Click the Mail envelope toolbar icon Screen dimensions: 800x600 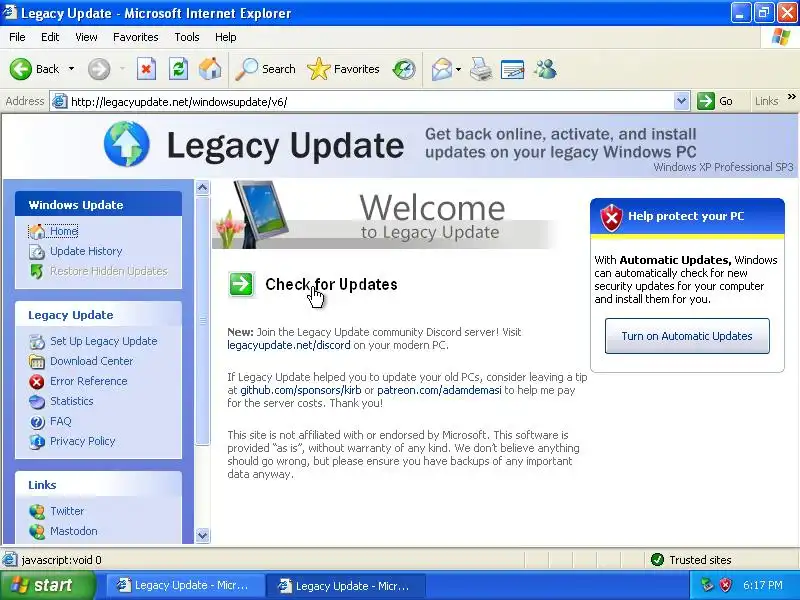coord(441,69)
